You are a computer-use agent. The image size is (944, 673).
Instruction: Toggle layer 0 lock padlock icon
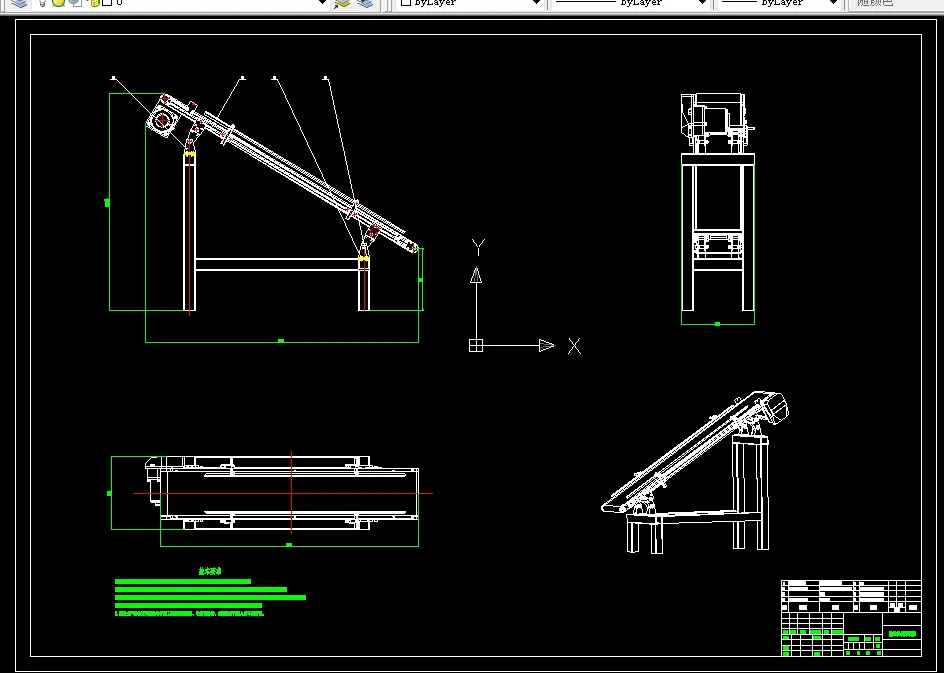tap(94, 2)
